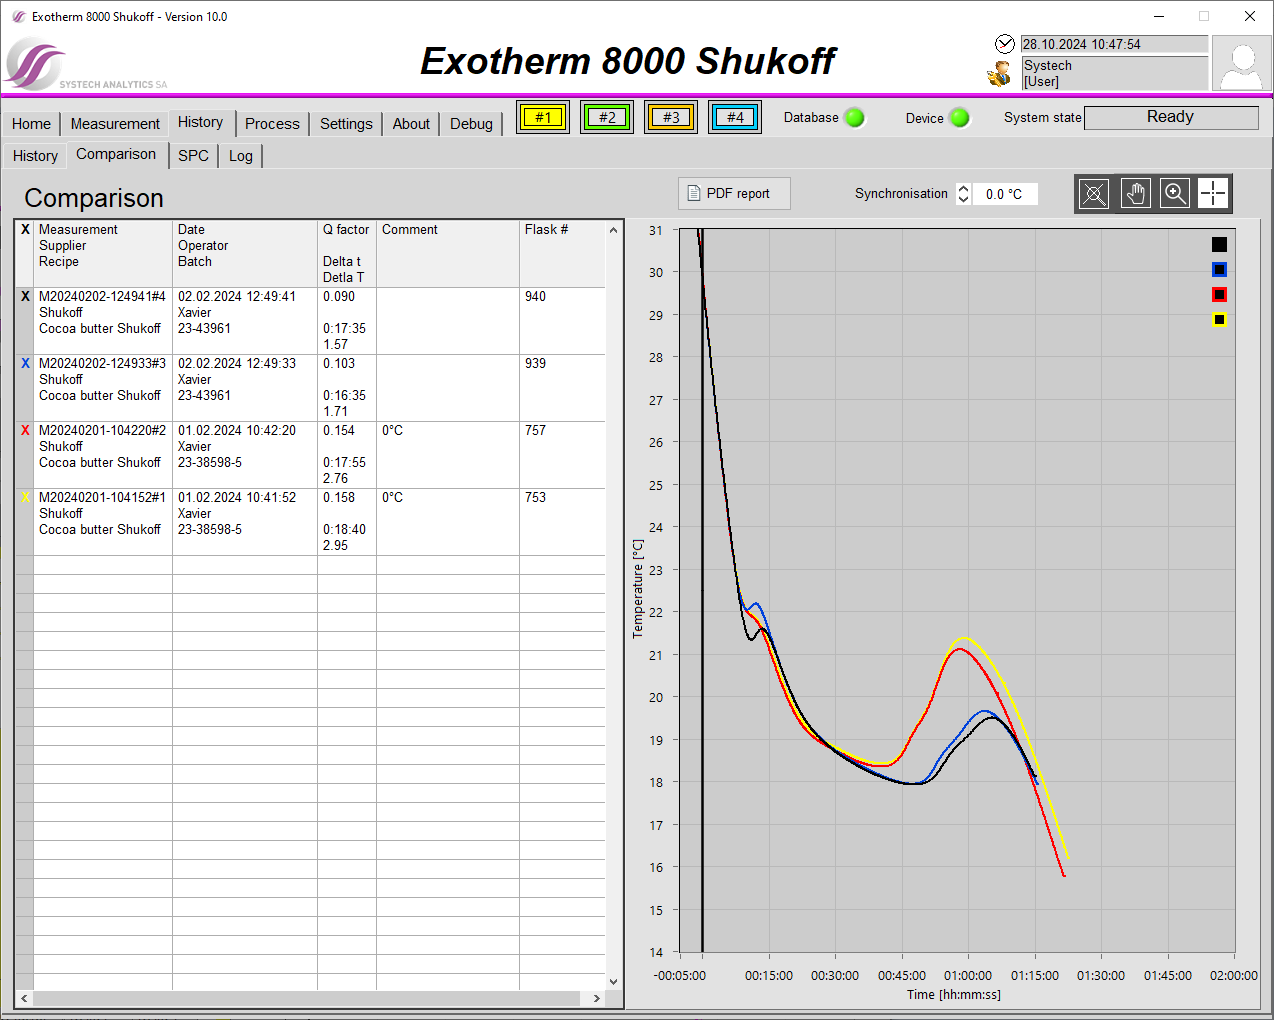Image resolution: width=1274 pixels, height=1020 pixels.
Task: Click the orange #3 channel button
Action: [x=671, y=118]
